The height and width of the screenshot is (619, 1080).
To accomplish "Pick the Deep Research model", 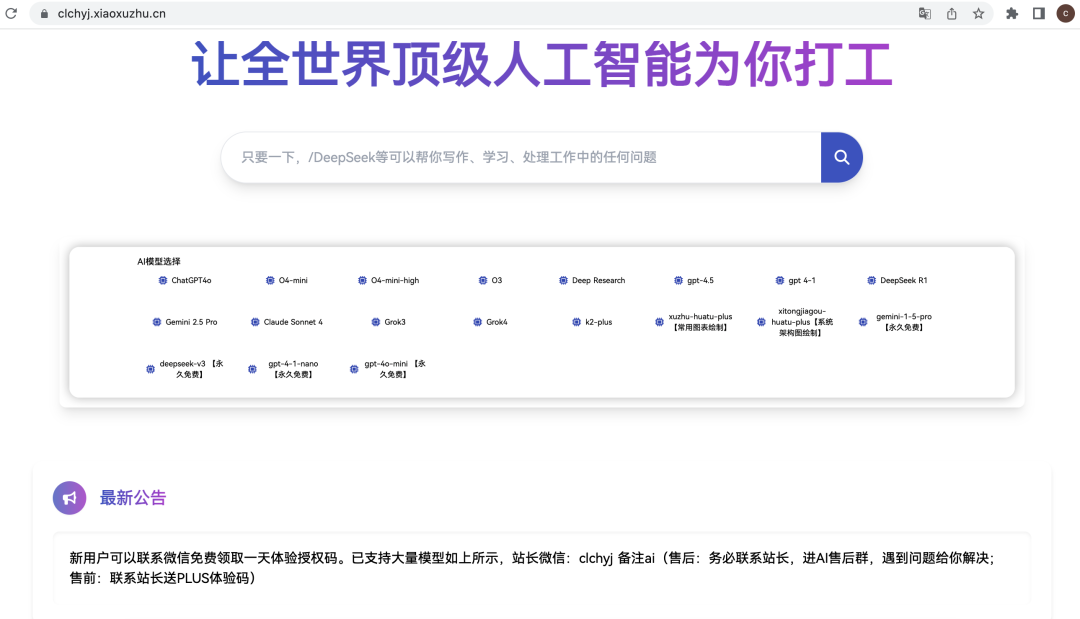I will tap(592, 280).
